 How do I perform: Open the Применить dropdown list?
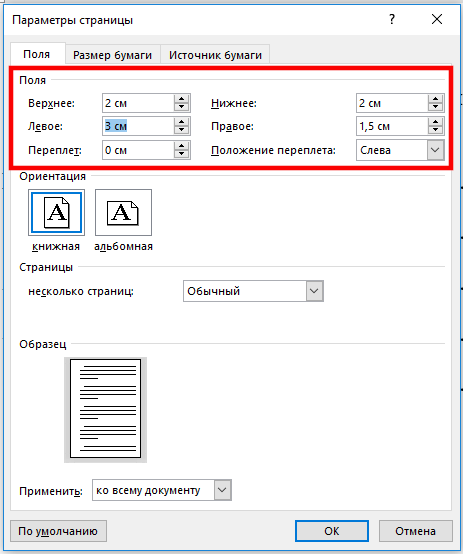click(222, 490)
